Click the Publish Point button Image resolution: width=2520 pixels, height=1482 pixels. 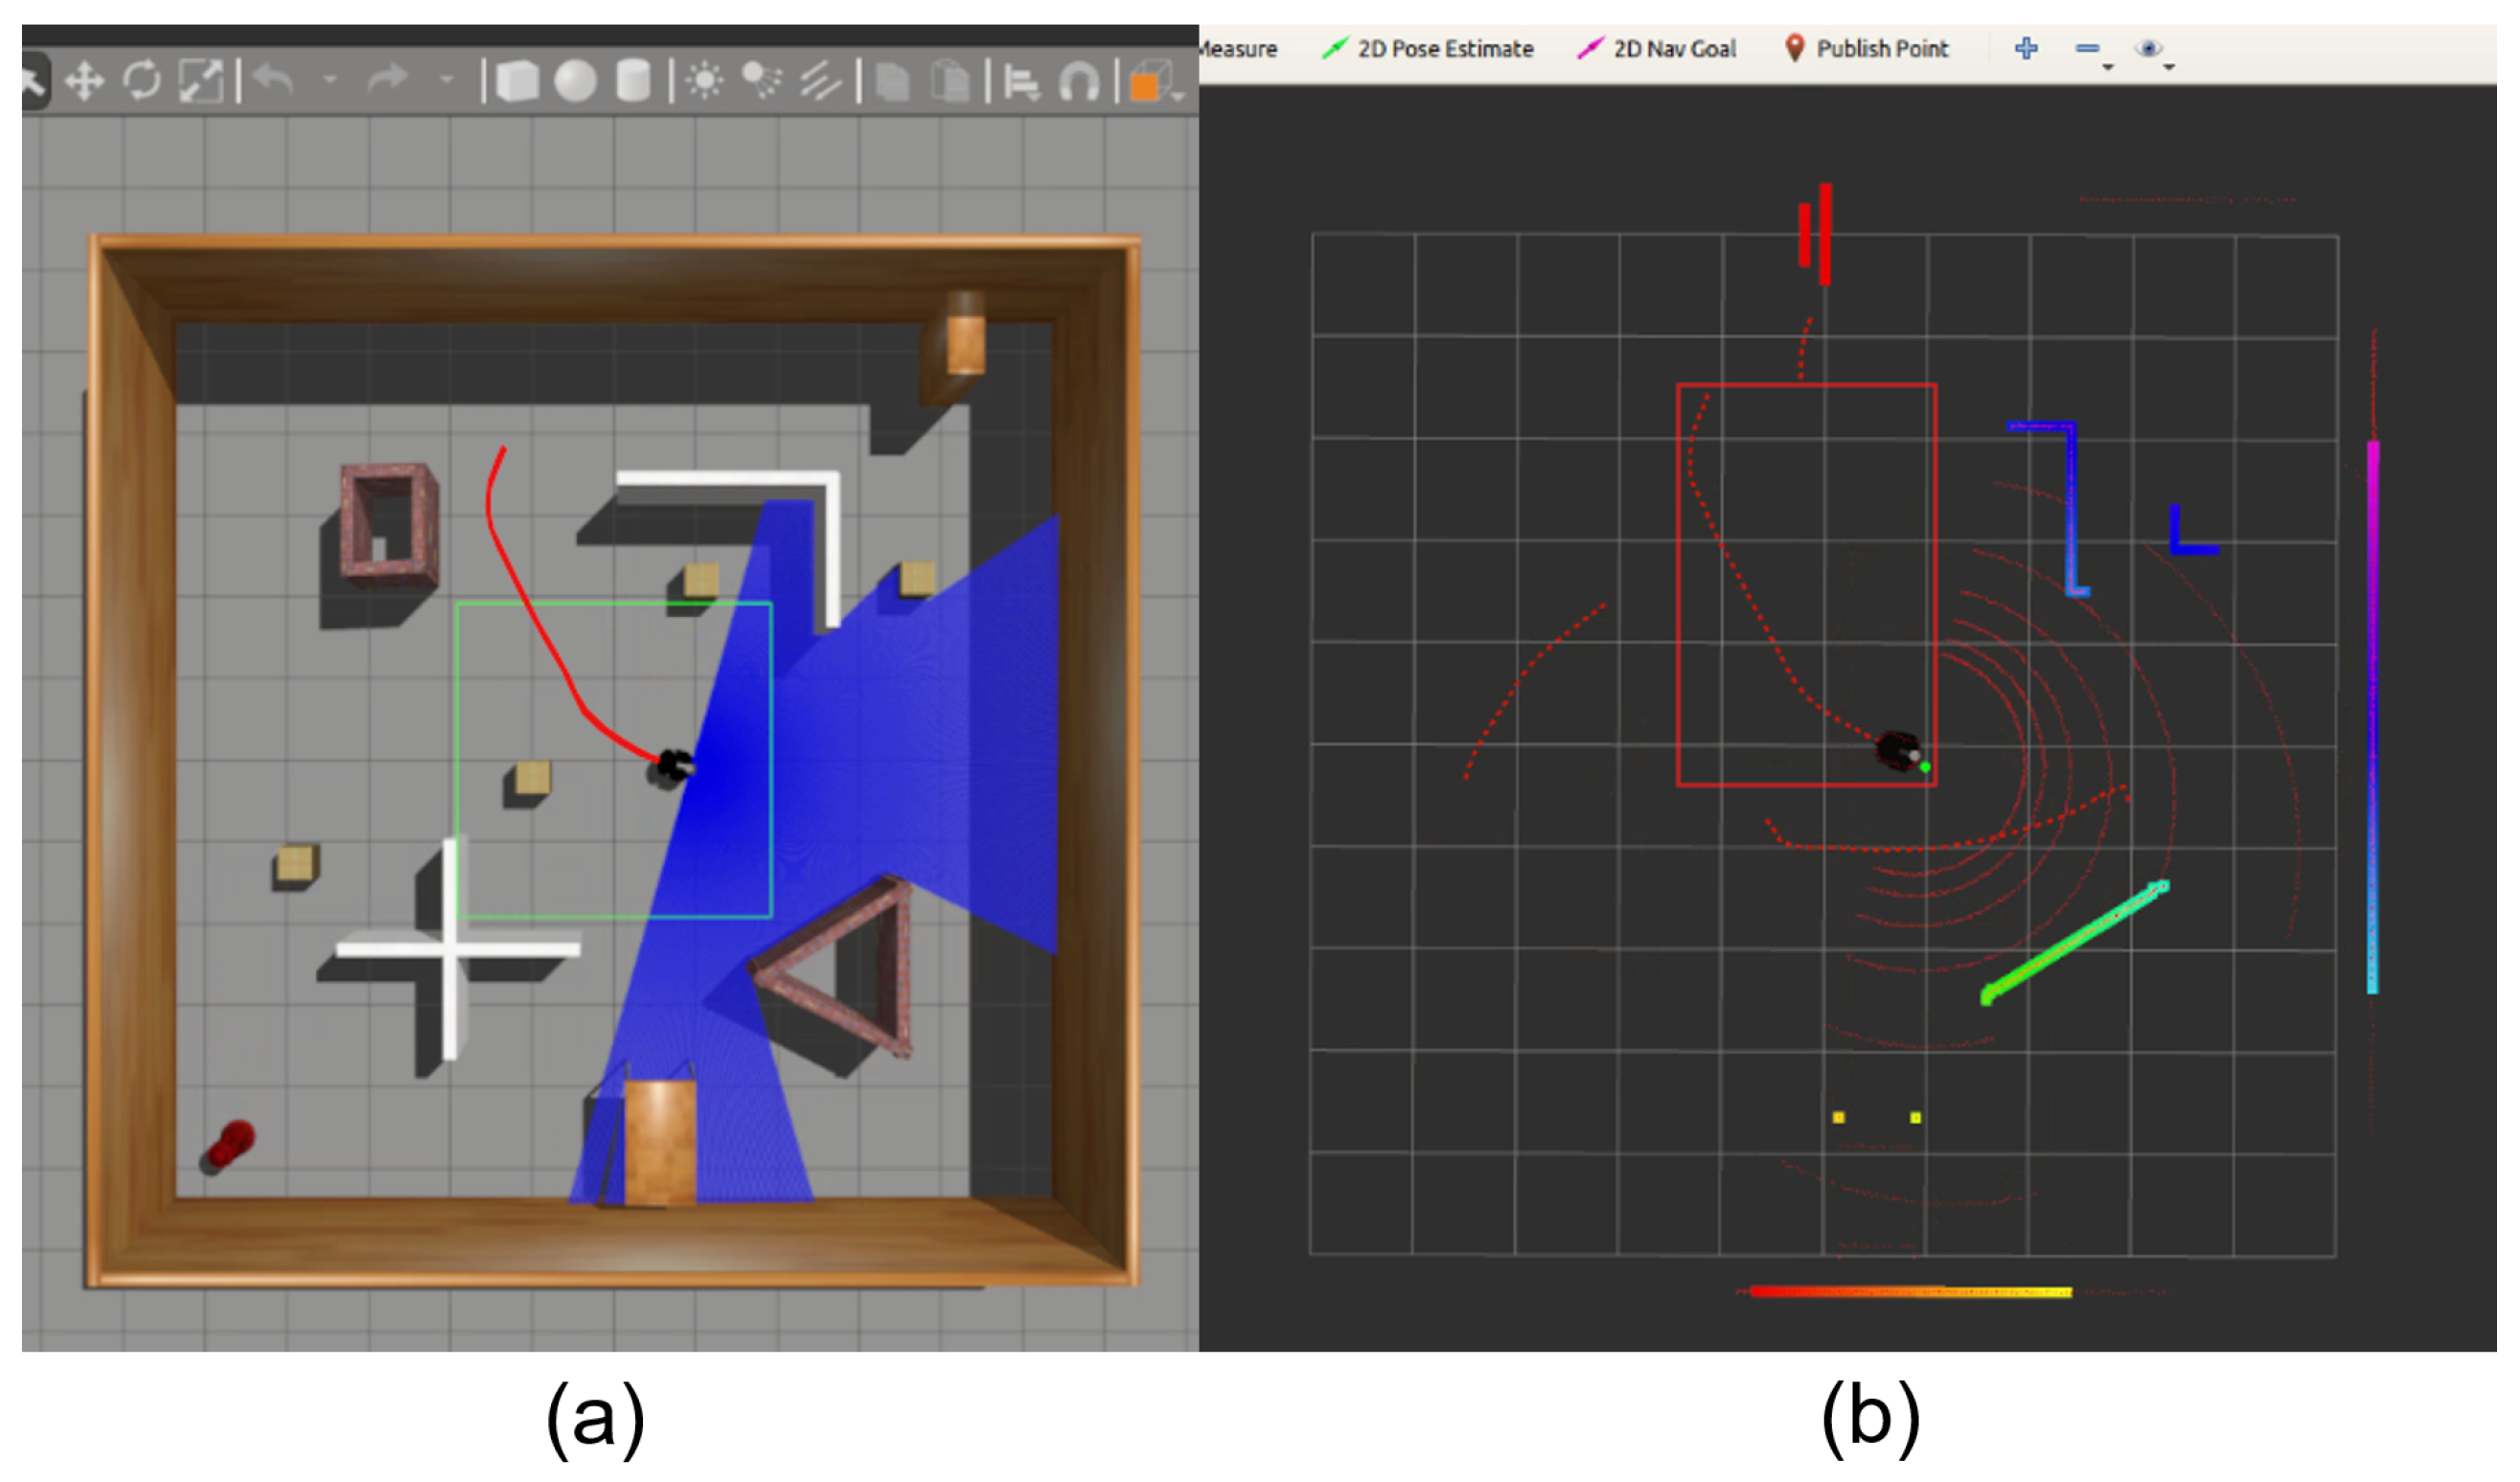[1866, 48]
